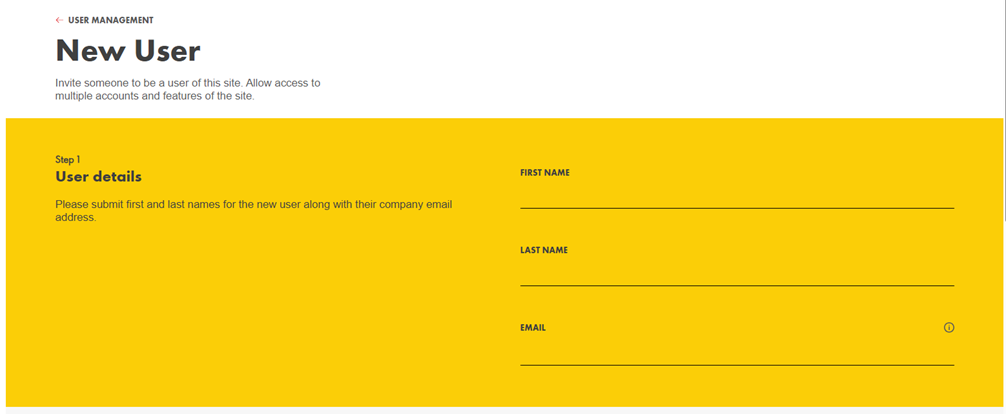Focus the Email input field

[x=736, y=353]
